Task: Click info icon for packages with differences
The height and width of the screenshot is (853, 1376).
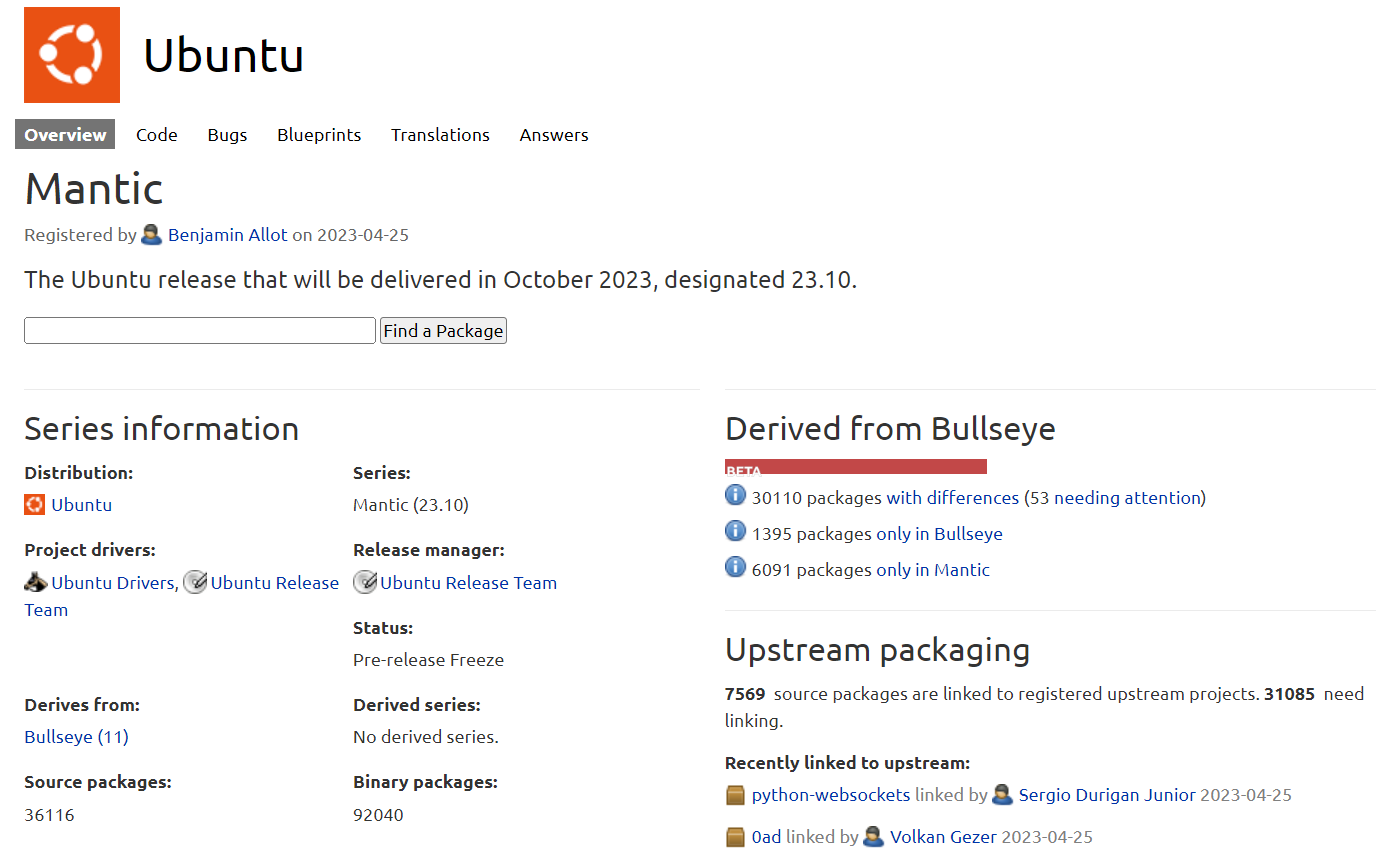Action: pos(736,496)
